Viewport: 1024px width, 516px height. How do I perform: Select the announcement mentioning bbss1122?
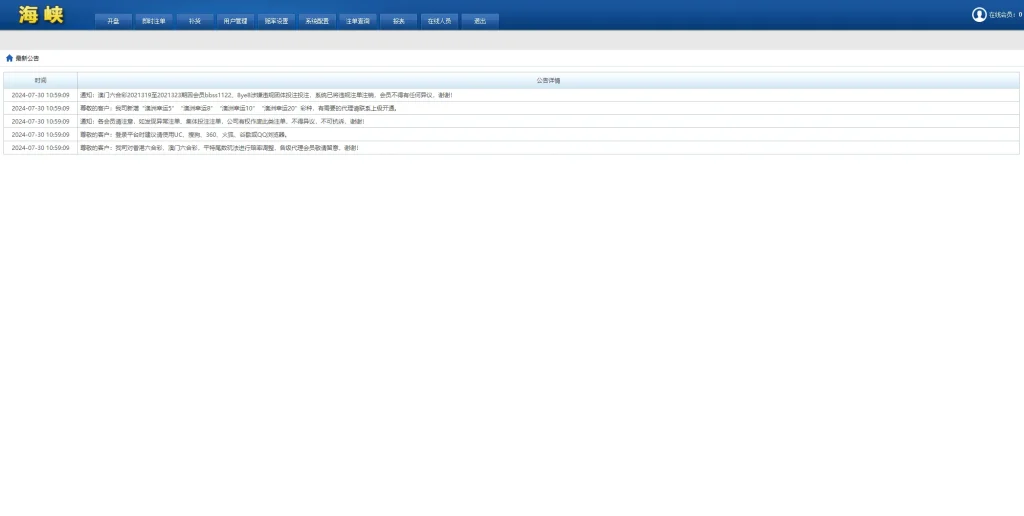266,95
